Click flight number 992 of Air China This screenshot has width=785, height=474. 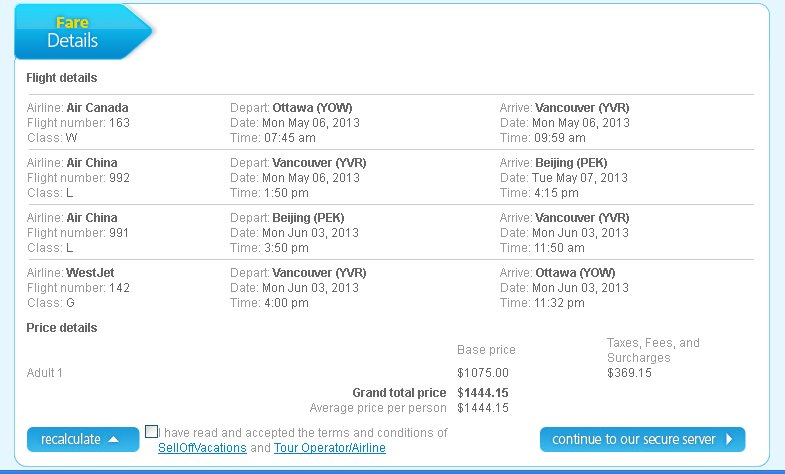pyautogui.click(x=119, y=178)
